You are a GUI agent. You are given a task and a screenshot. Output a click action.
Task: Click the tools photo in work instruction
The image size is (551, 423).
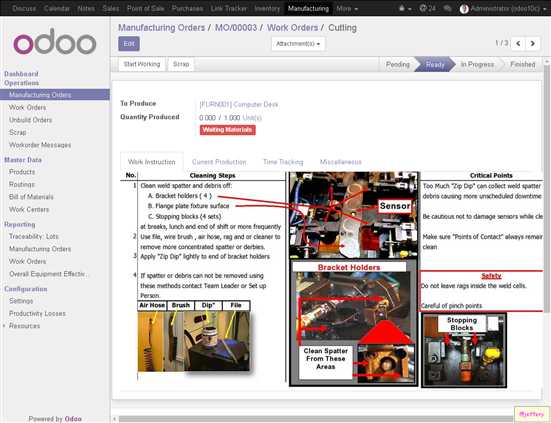194,341
